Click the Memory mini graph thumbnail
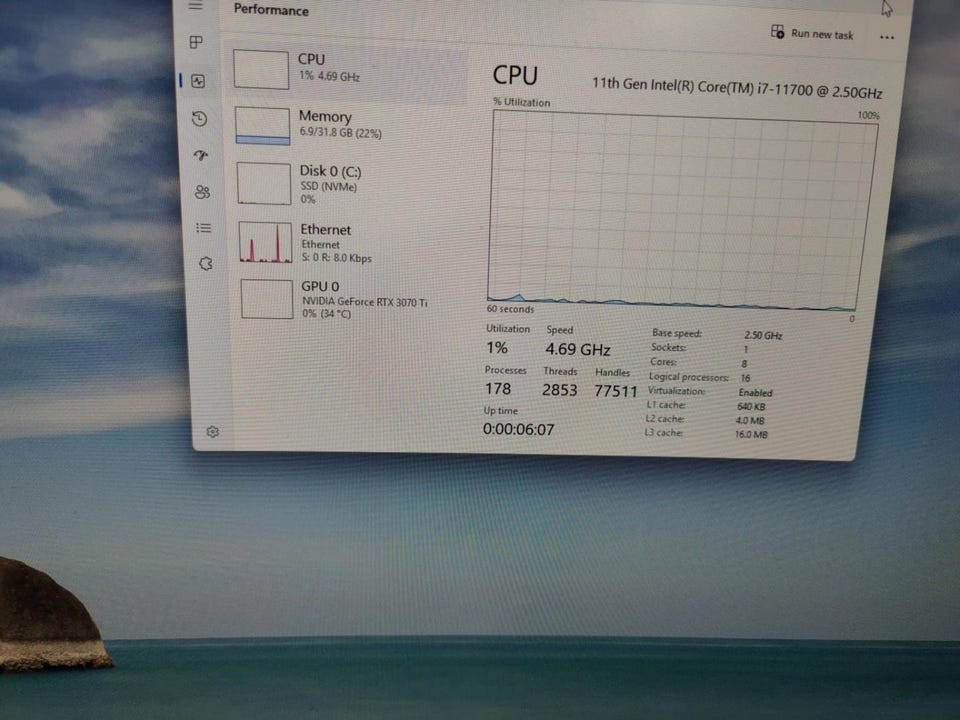960x720 pixels. (x=263, y=126)
